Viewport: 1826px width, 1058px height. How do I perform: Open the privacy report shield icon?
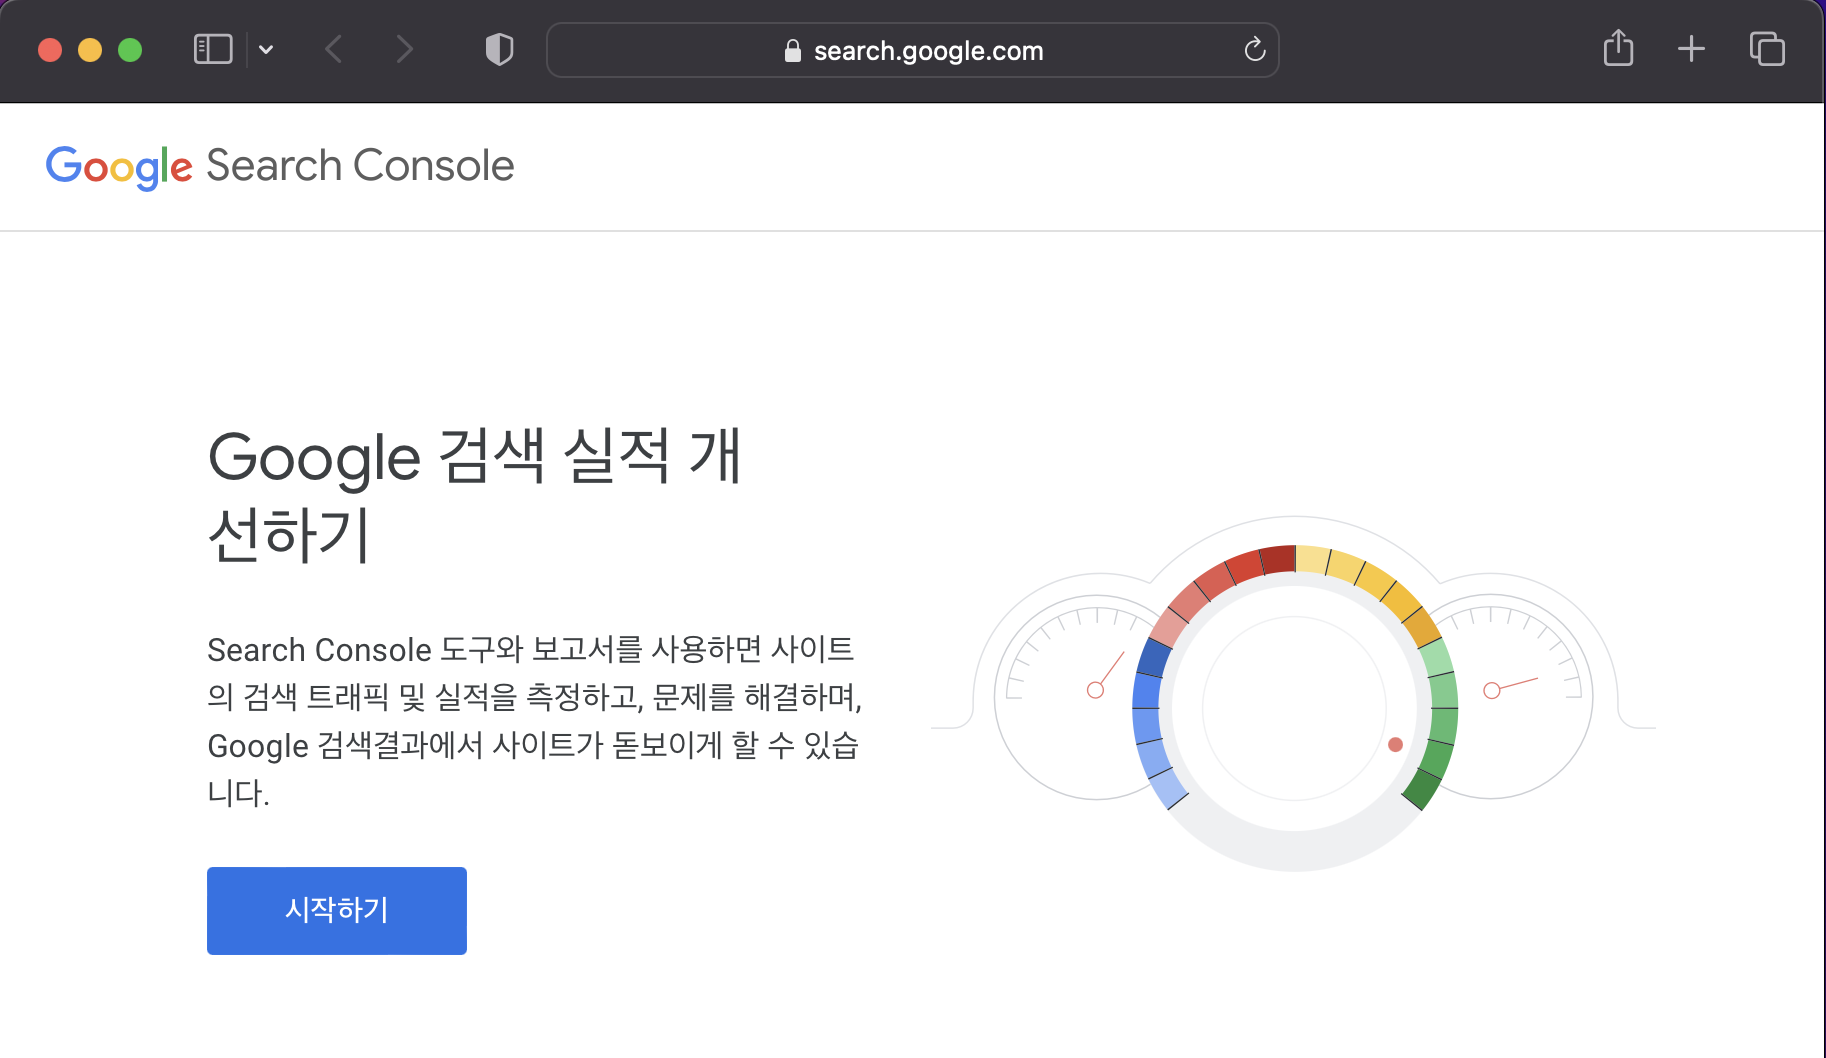(x=499, y=49)
